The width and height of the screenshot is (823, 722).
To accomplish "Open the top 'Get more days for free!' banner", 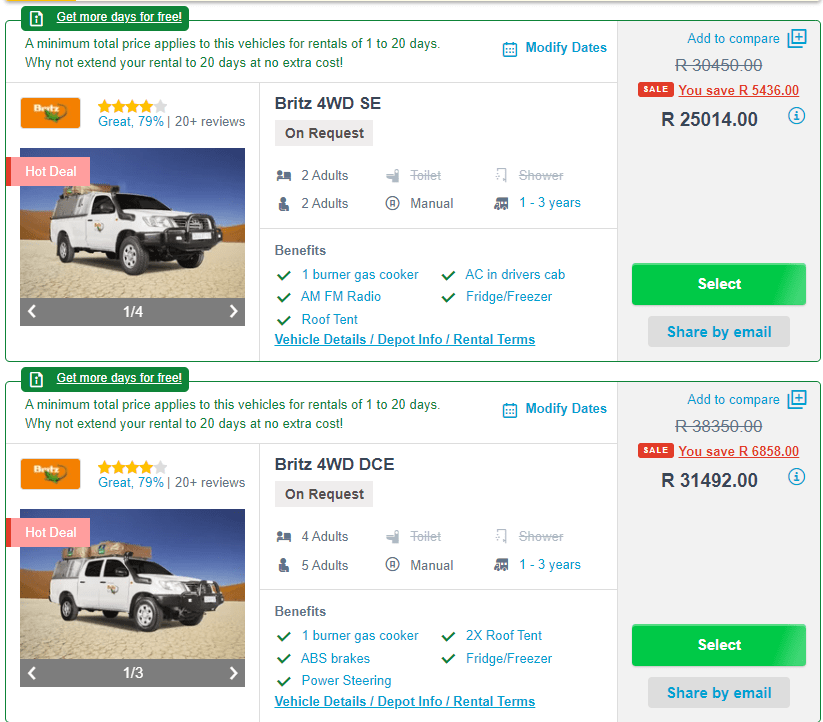I will (x=119, y=17).
